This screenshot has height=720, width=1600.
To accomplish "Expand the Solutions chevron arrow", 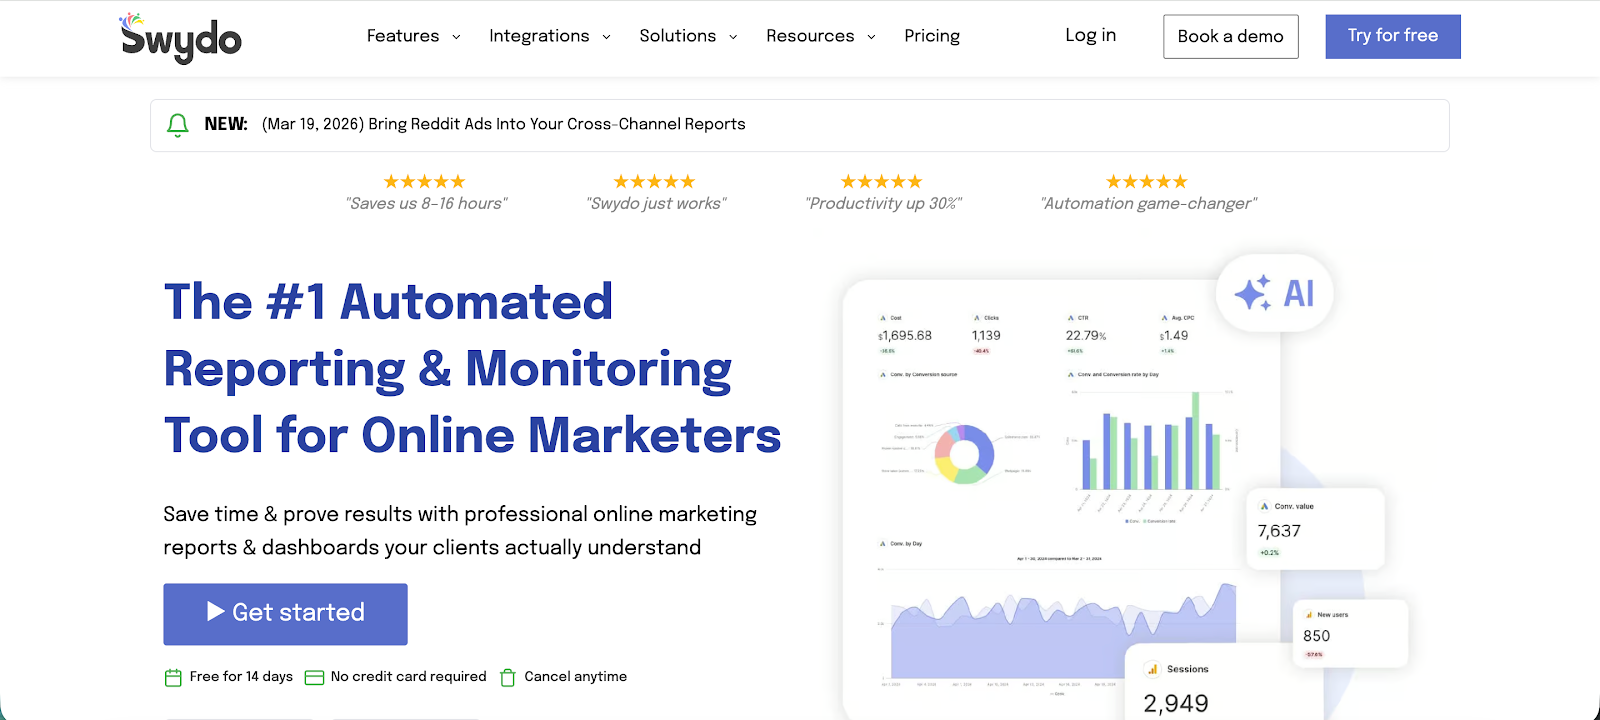I will pyautogui.click(x=733, y=37).
